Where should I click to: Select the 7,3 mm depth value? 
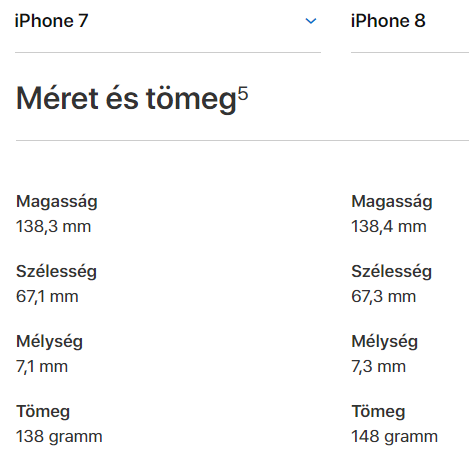click(379, 367)
